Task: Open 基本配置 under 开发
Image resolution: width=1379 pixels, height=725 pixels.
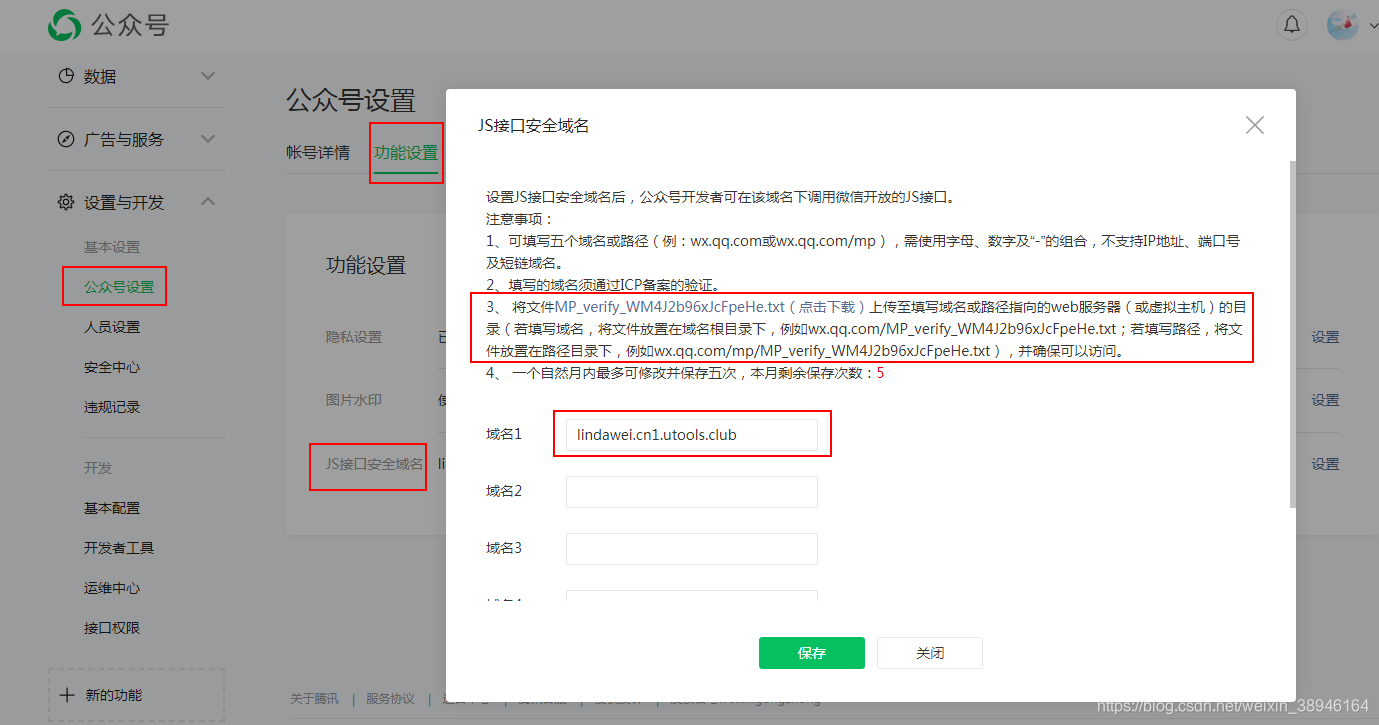Action: (112, 508)
